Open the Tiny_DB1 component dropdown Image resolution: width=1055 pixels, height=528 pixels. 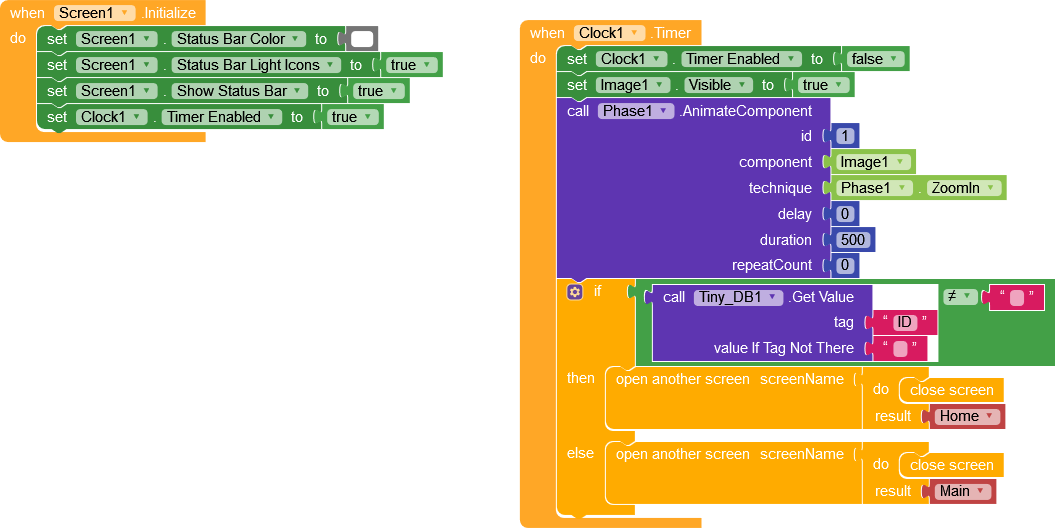pyautogui.click(x=738, y=297)
